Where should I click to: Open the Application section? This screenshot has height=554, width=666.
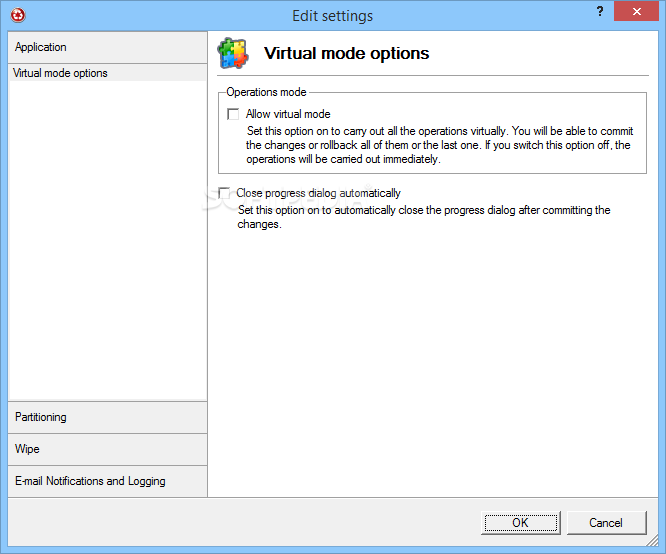107,47
